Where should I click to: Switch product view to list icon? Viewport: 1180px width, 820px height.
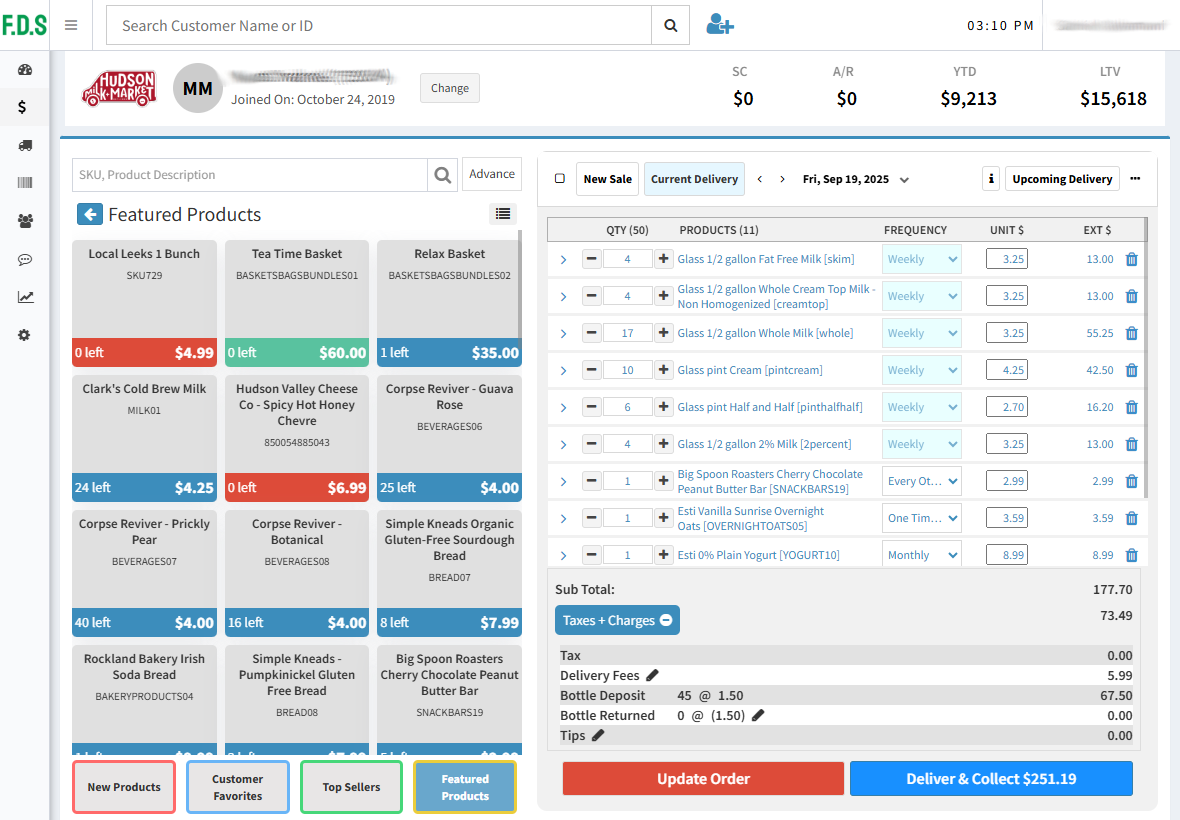pos(502,214)
